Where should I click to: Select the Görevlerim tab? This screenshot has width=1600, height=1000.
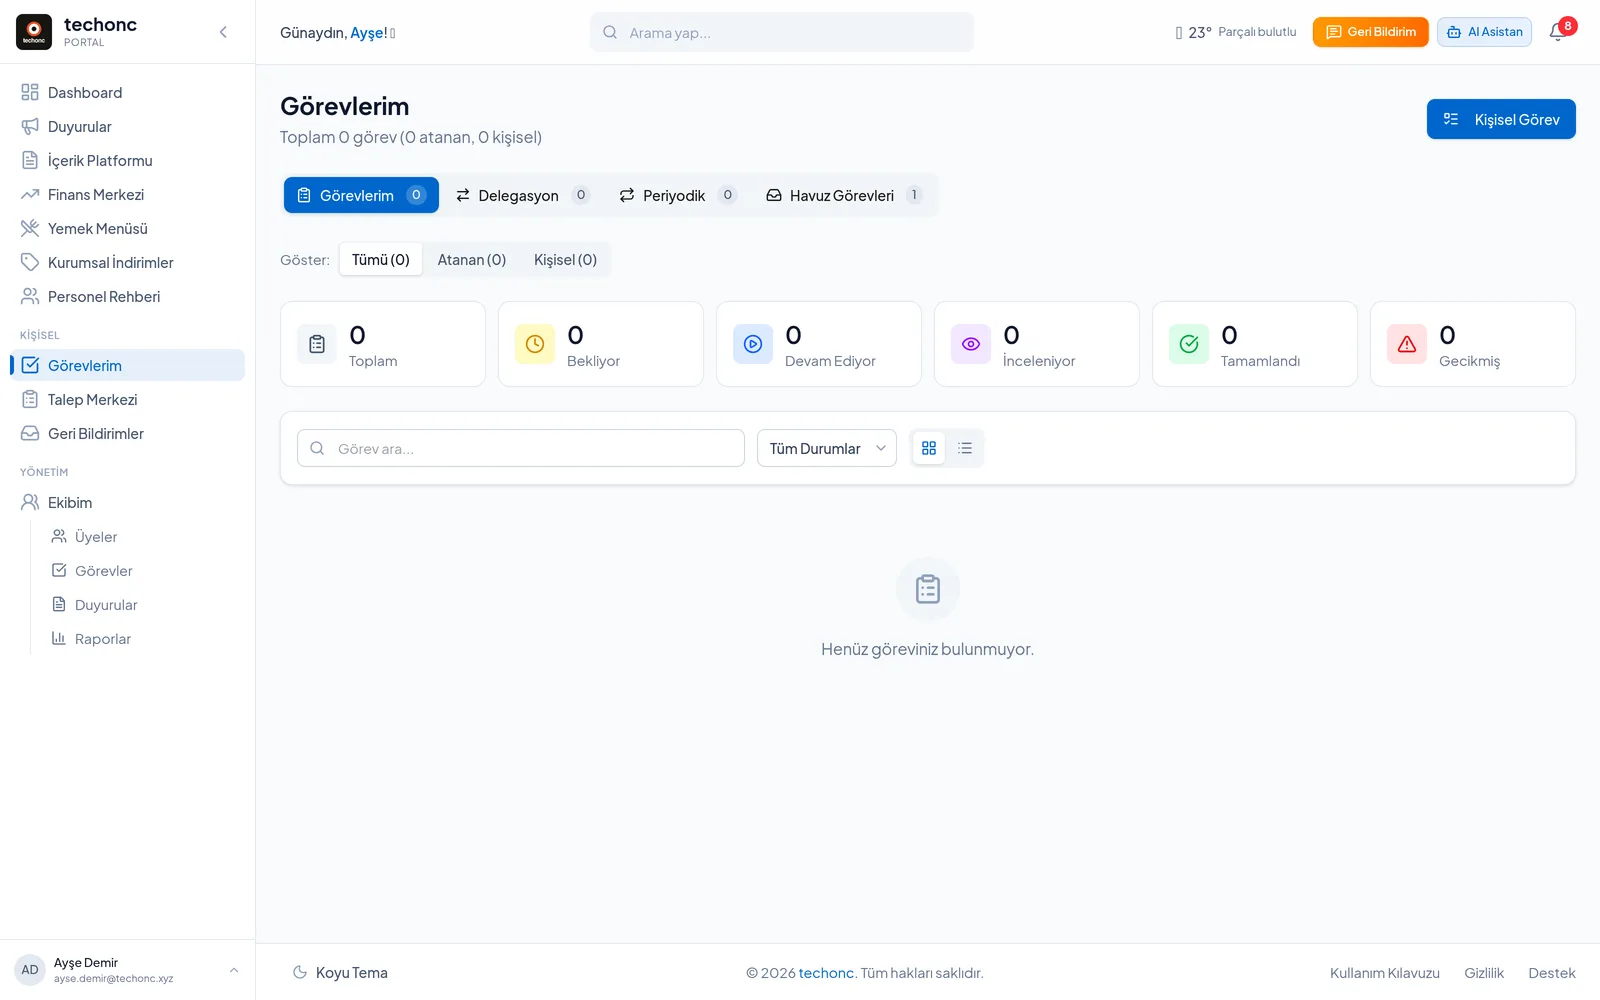(361, 195)
